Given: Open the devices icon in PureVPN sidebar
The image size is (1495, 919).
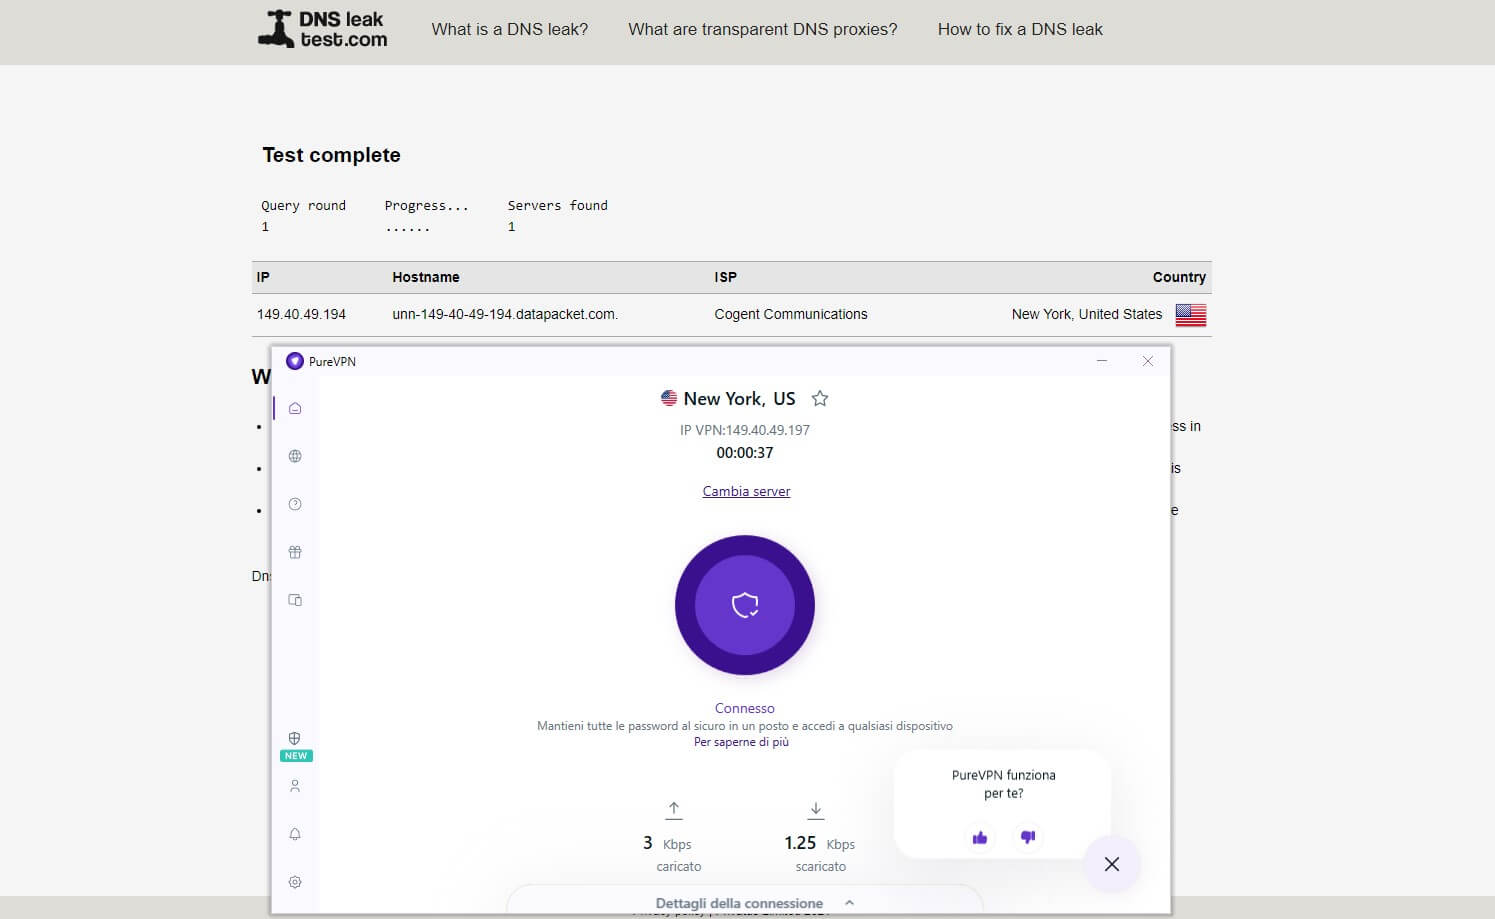Looking at the screenshot, I should 295,600.
